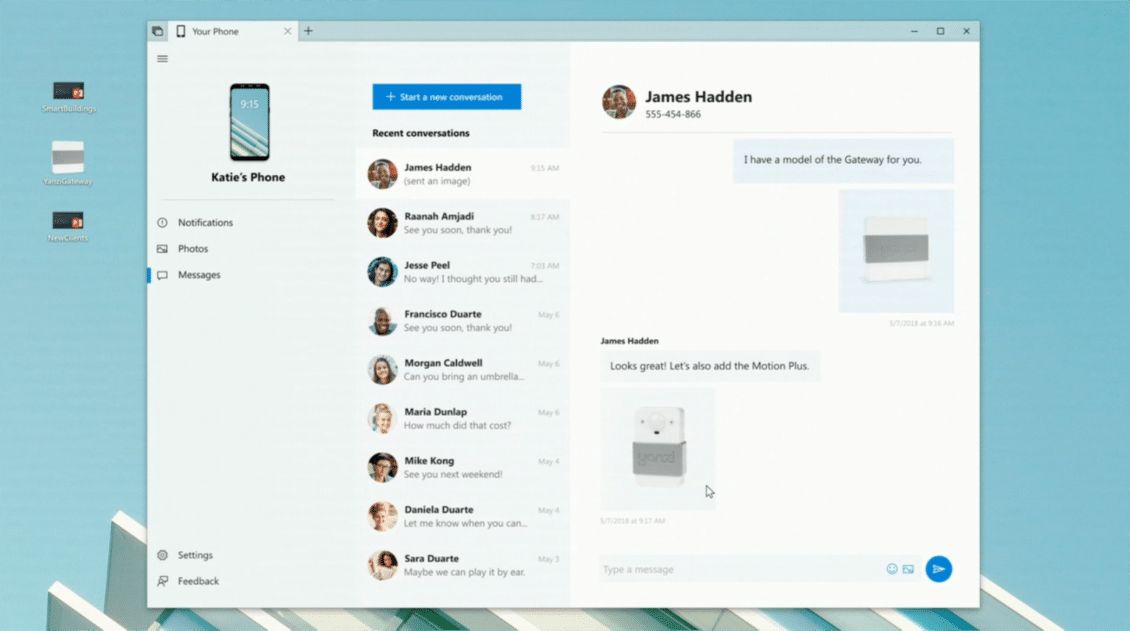1130x631 pixels.
Task: Open SmartBuildings PowerPoint file on desktop
Action: pos(68,96)
